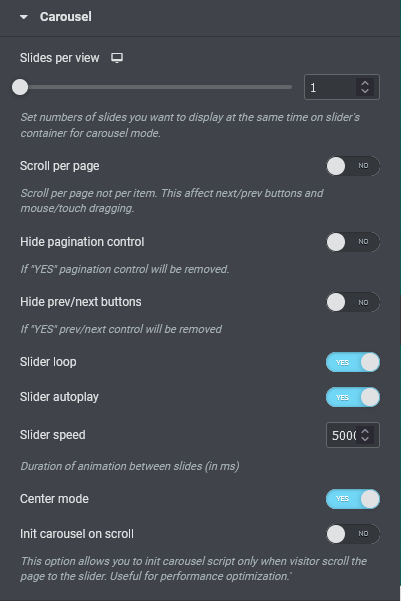This screenshot has width=401, height=601.
Task: Enable Init carousel on scroll switch
Action: coord(353,534)
